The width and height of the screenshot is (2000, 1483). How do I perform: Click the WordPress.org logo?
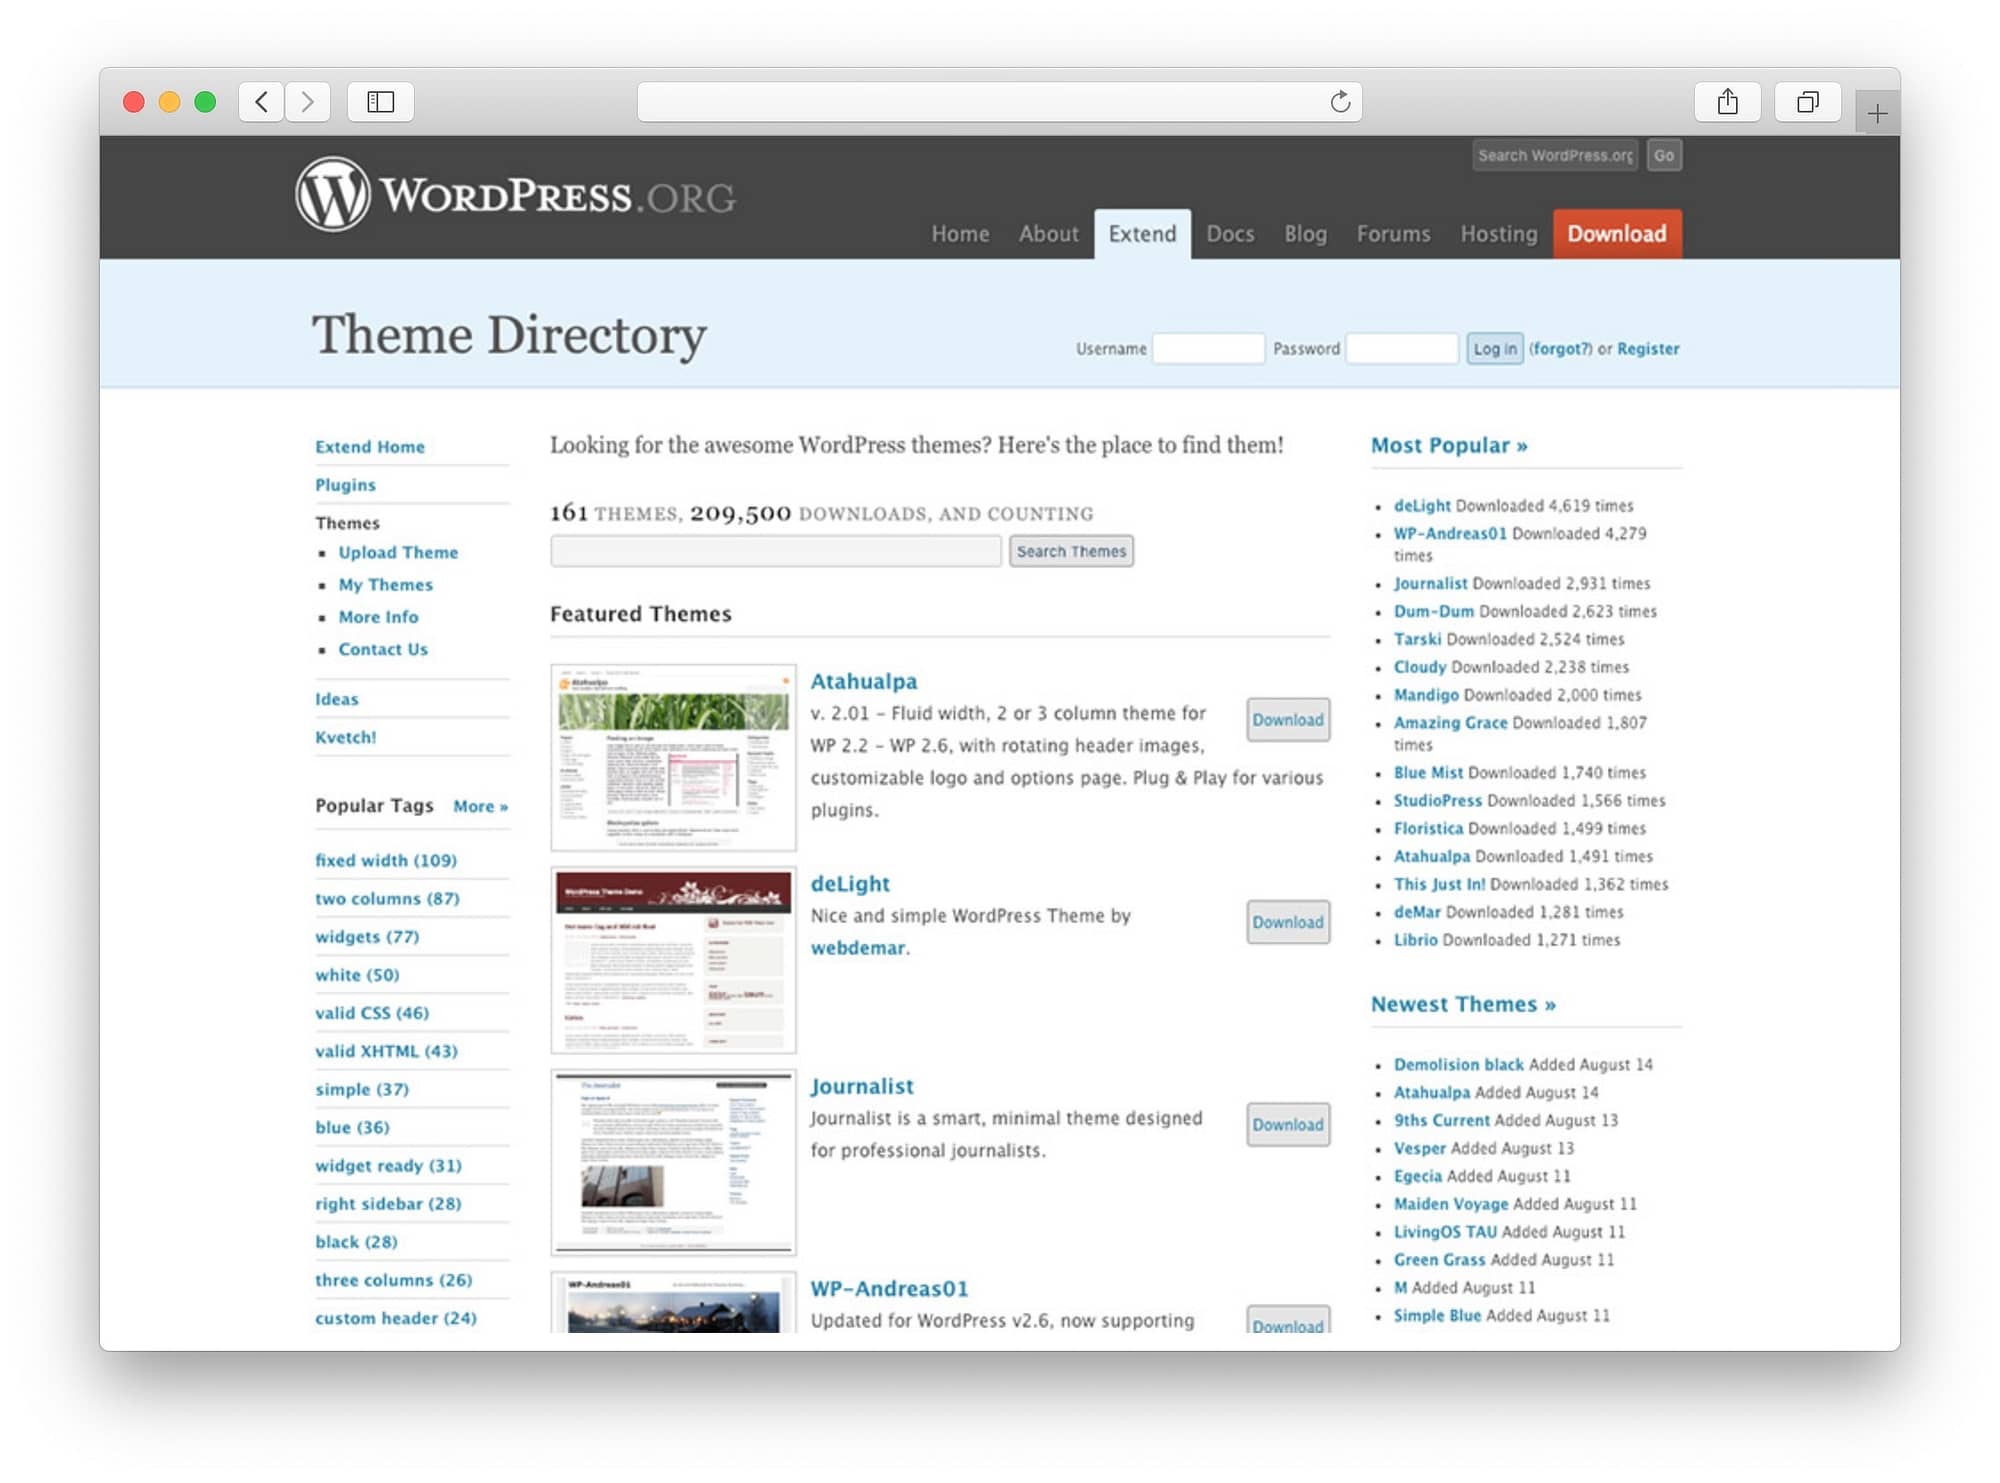[516, 195]
